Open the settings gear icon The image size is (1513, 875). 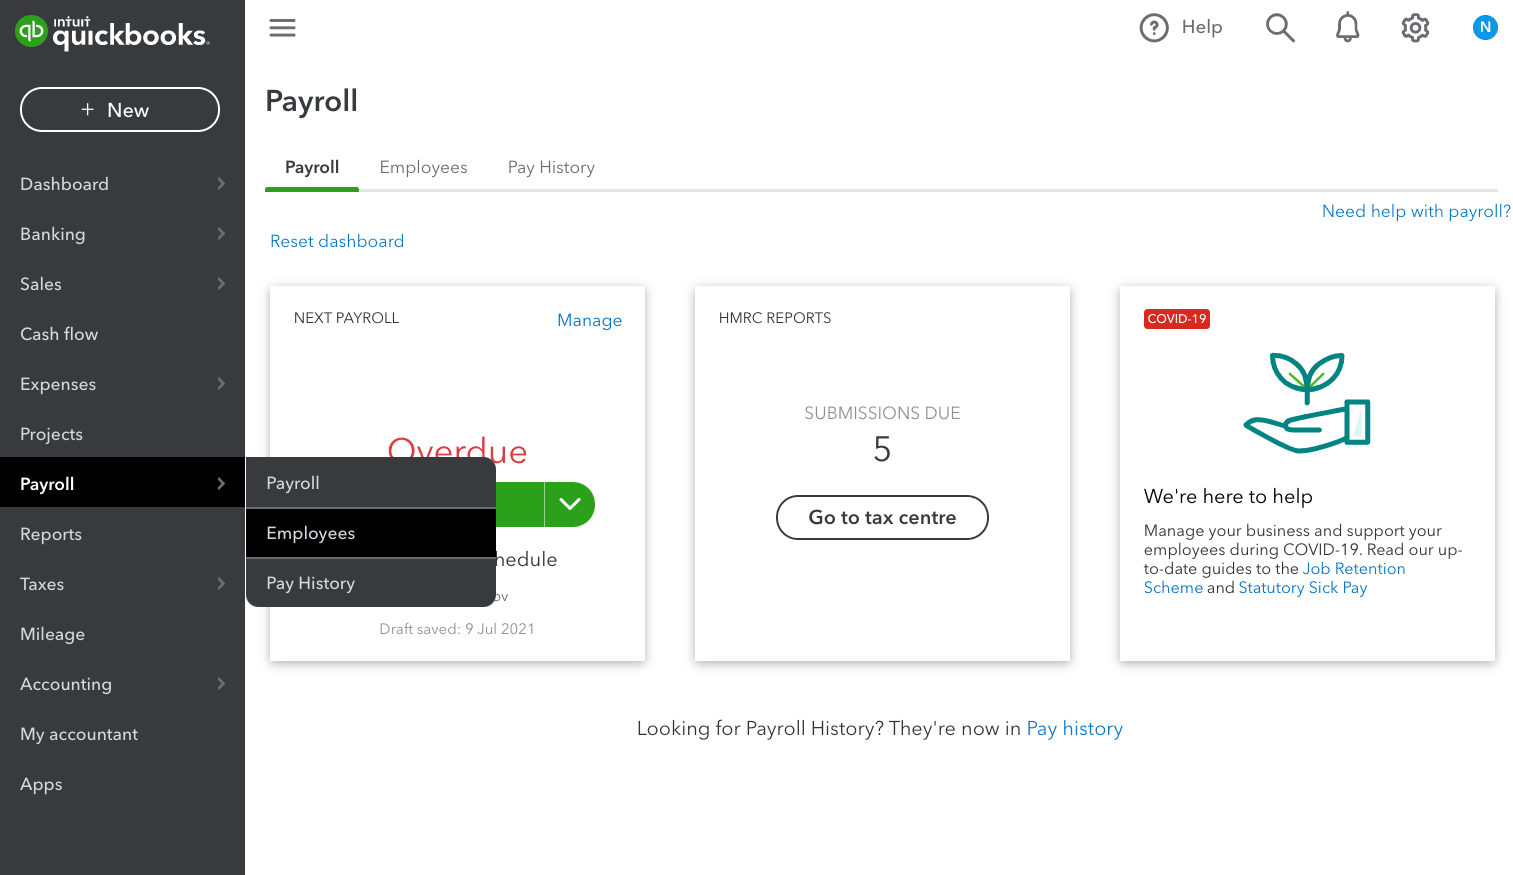[x=1415, y=28]
